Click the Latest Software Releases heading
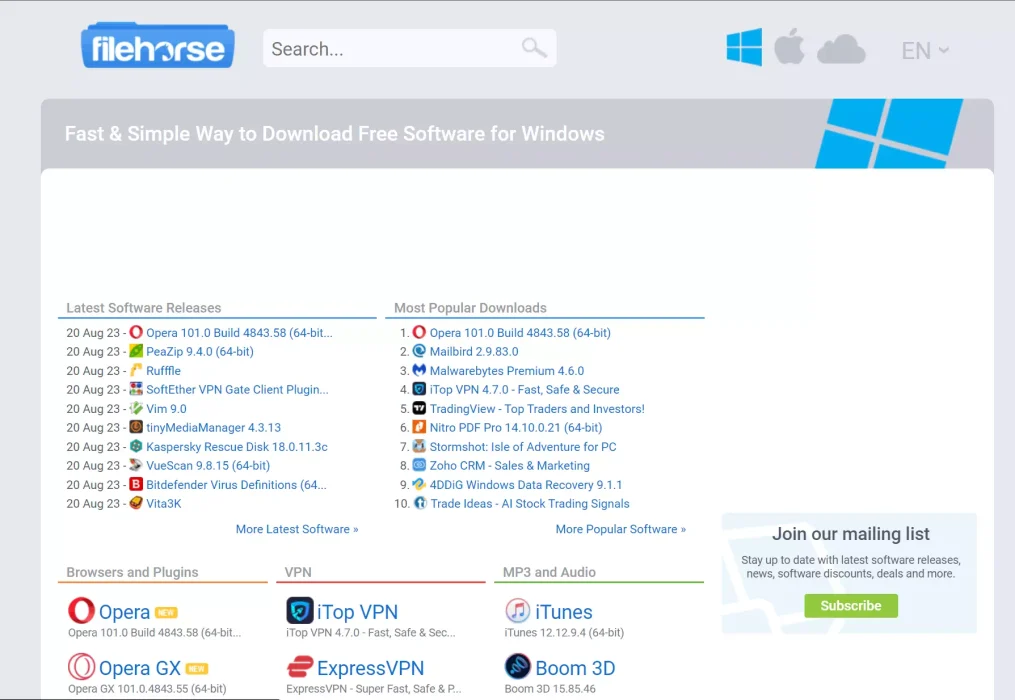The image size is (1015, 700). (x=144, y=308)
